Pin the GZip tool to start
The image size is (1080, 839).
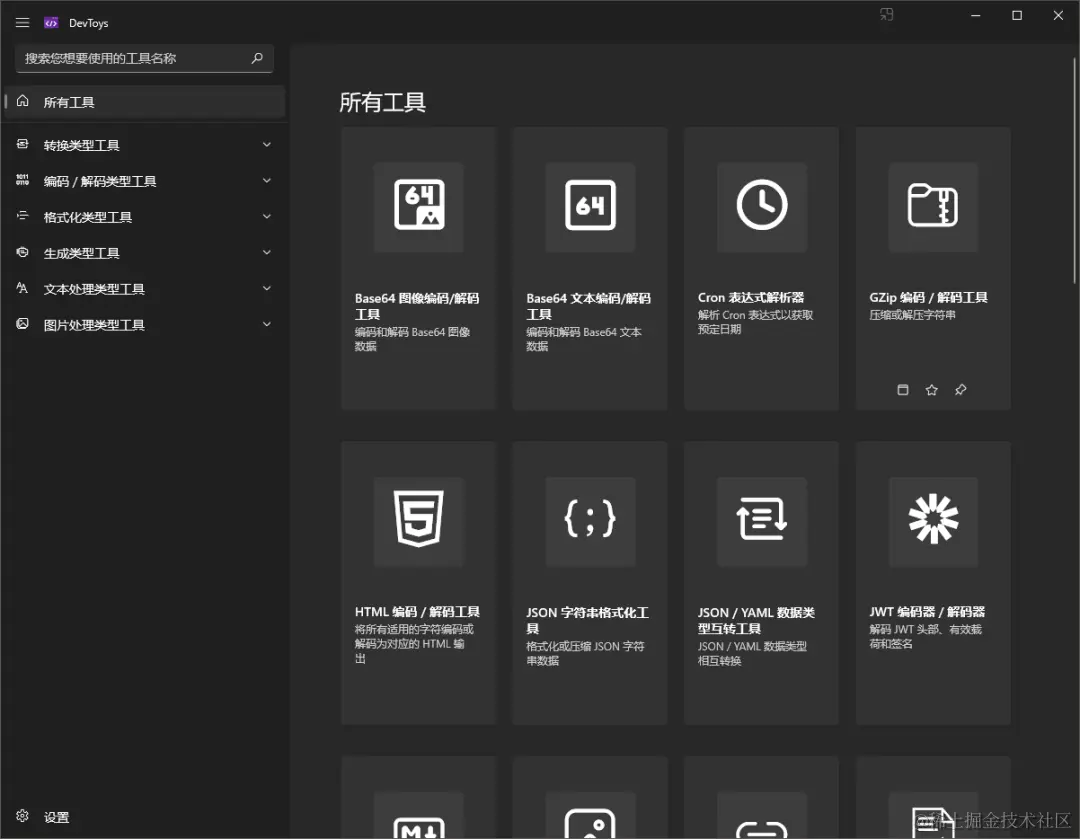[960, 390]
